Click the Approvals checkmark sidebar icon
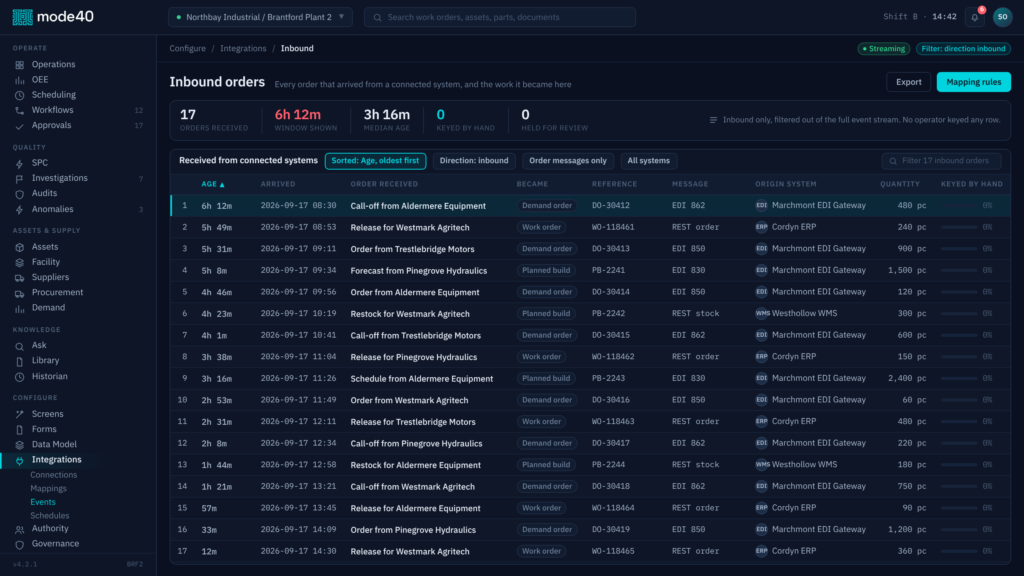 tap(20, 126)
